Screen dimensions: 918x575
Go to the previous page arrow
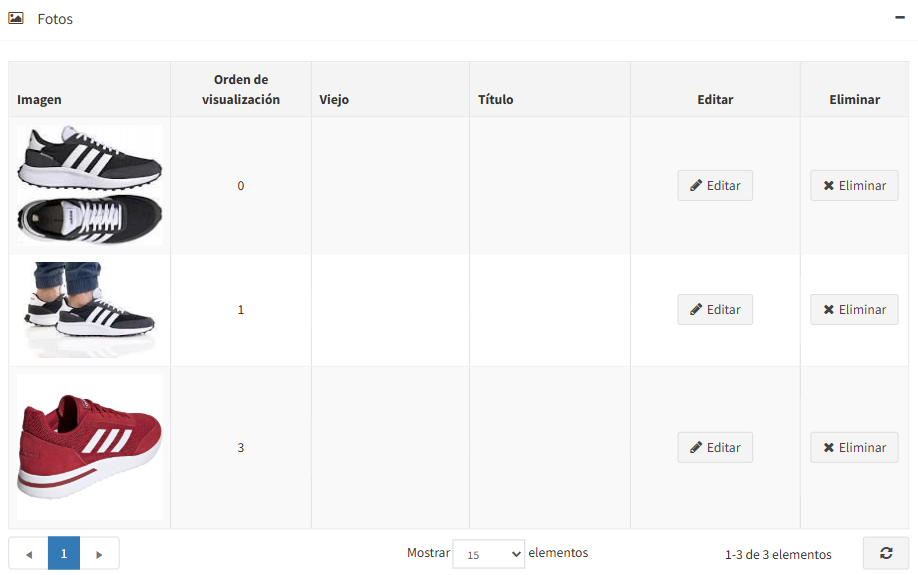click(x=28, y=553)
